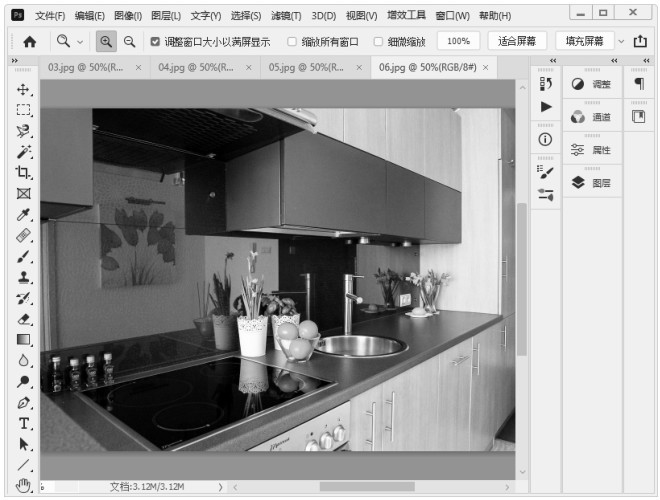Expand the toolbar double-arrow at top left
Image resolution: width=660 pixels, height=500 pixels.
pyautogui.click(x=15, y=61)
